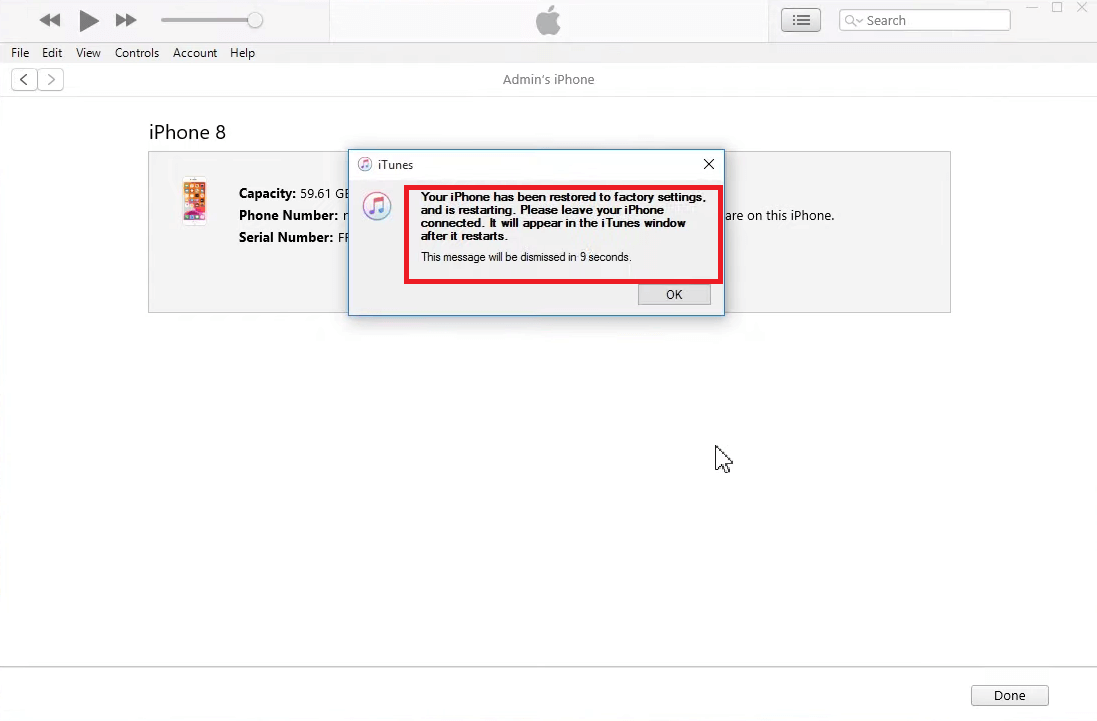Open the Controls menu

click(137, 53)
